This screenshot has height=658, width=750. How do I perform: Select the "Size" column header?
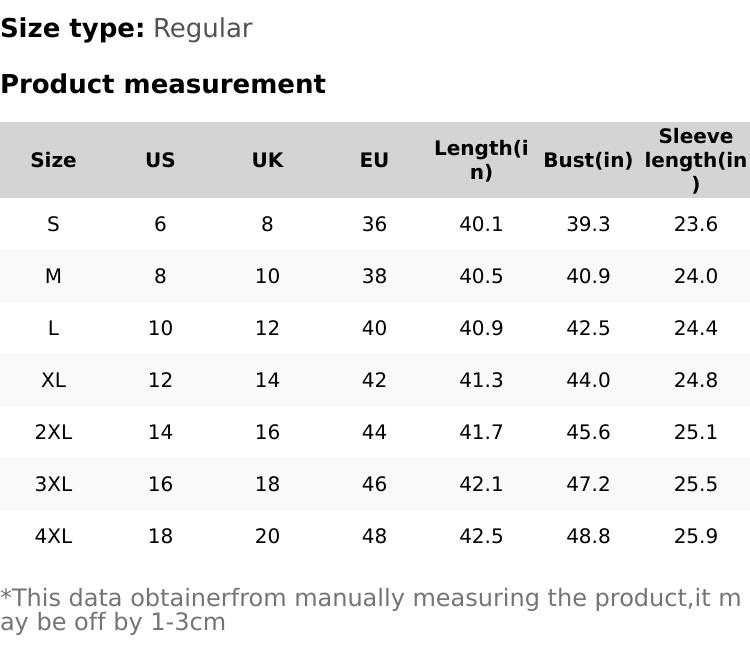click(x=53, y=160)
